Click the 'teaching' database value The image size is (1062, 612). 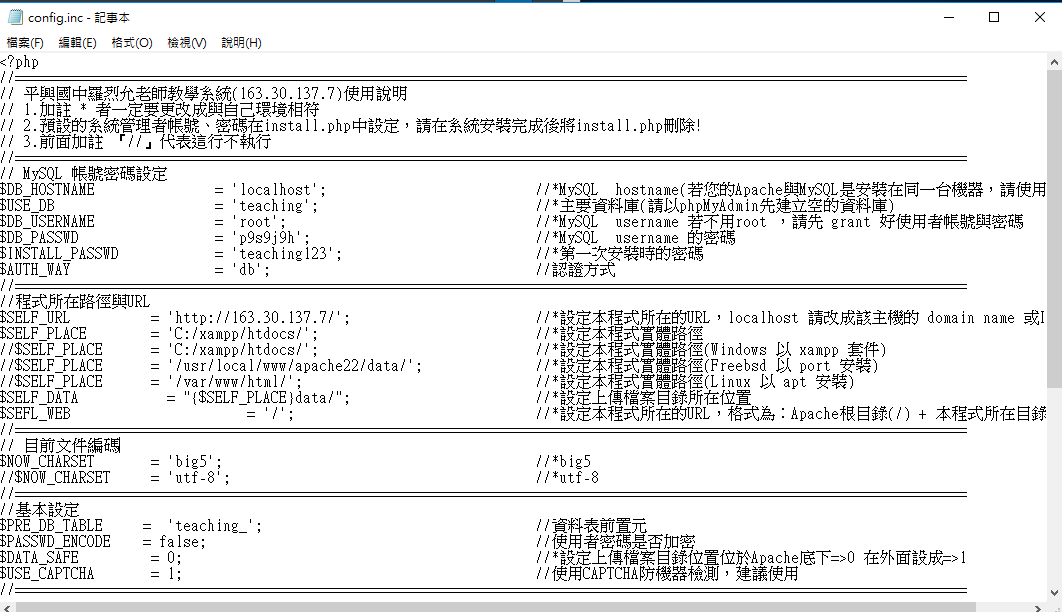pyautogui.click(x=274, y=206)
